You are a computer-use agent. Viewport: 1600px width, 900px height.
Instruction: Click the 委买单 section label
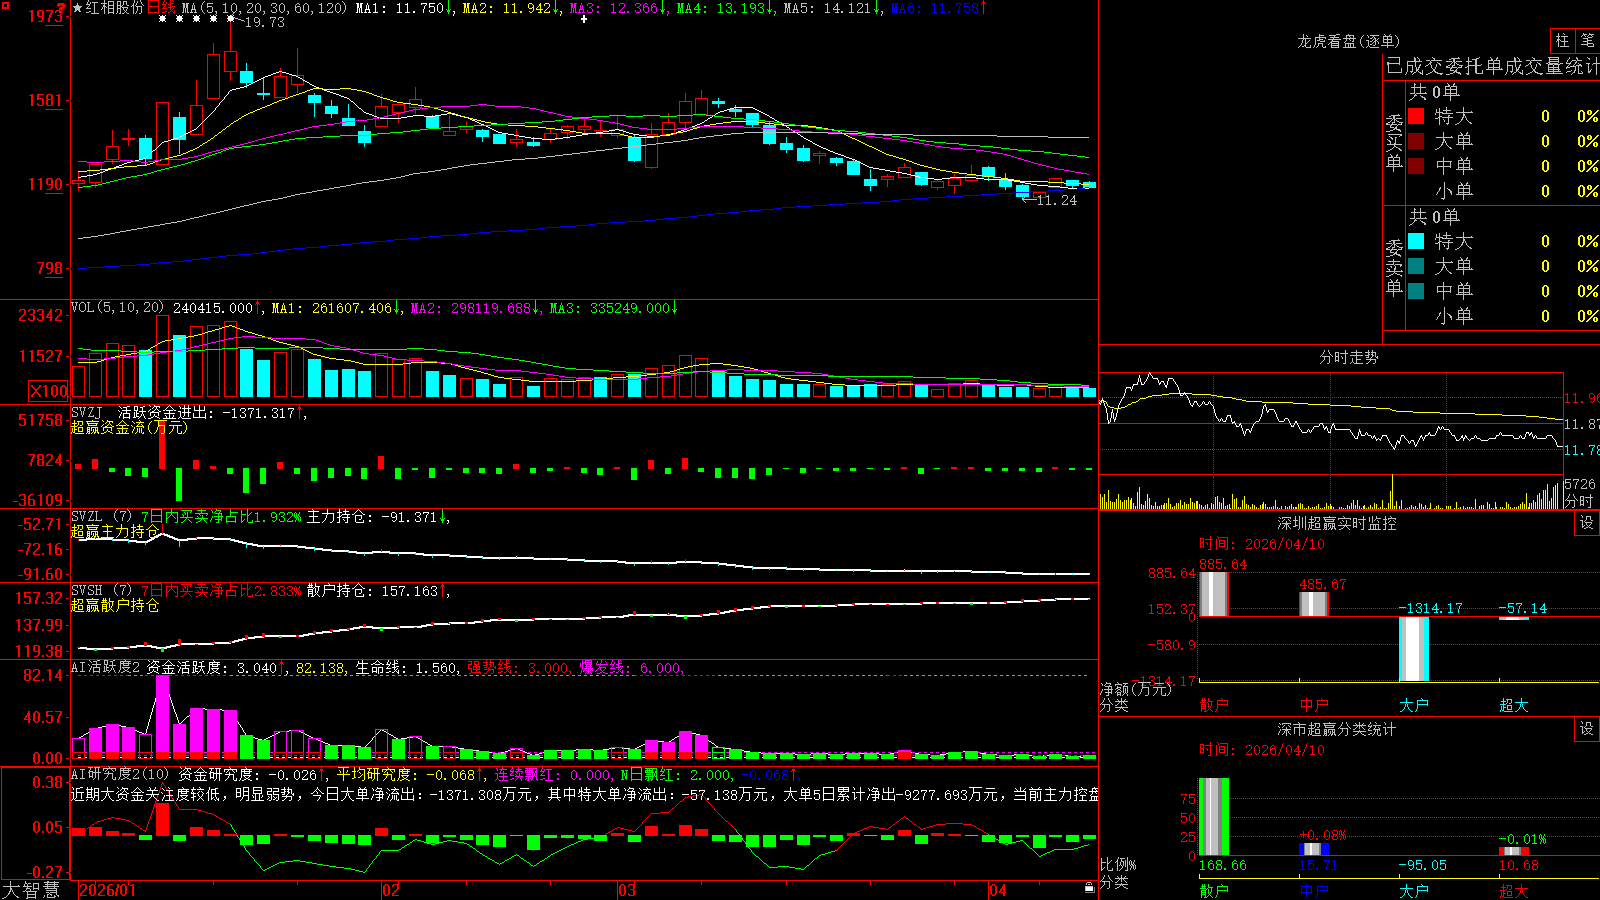click(1394, 143)
